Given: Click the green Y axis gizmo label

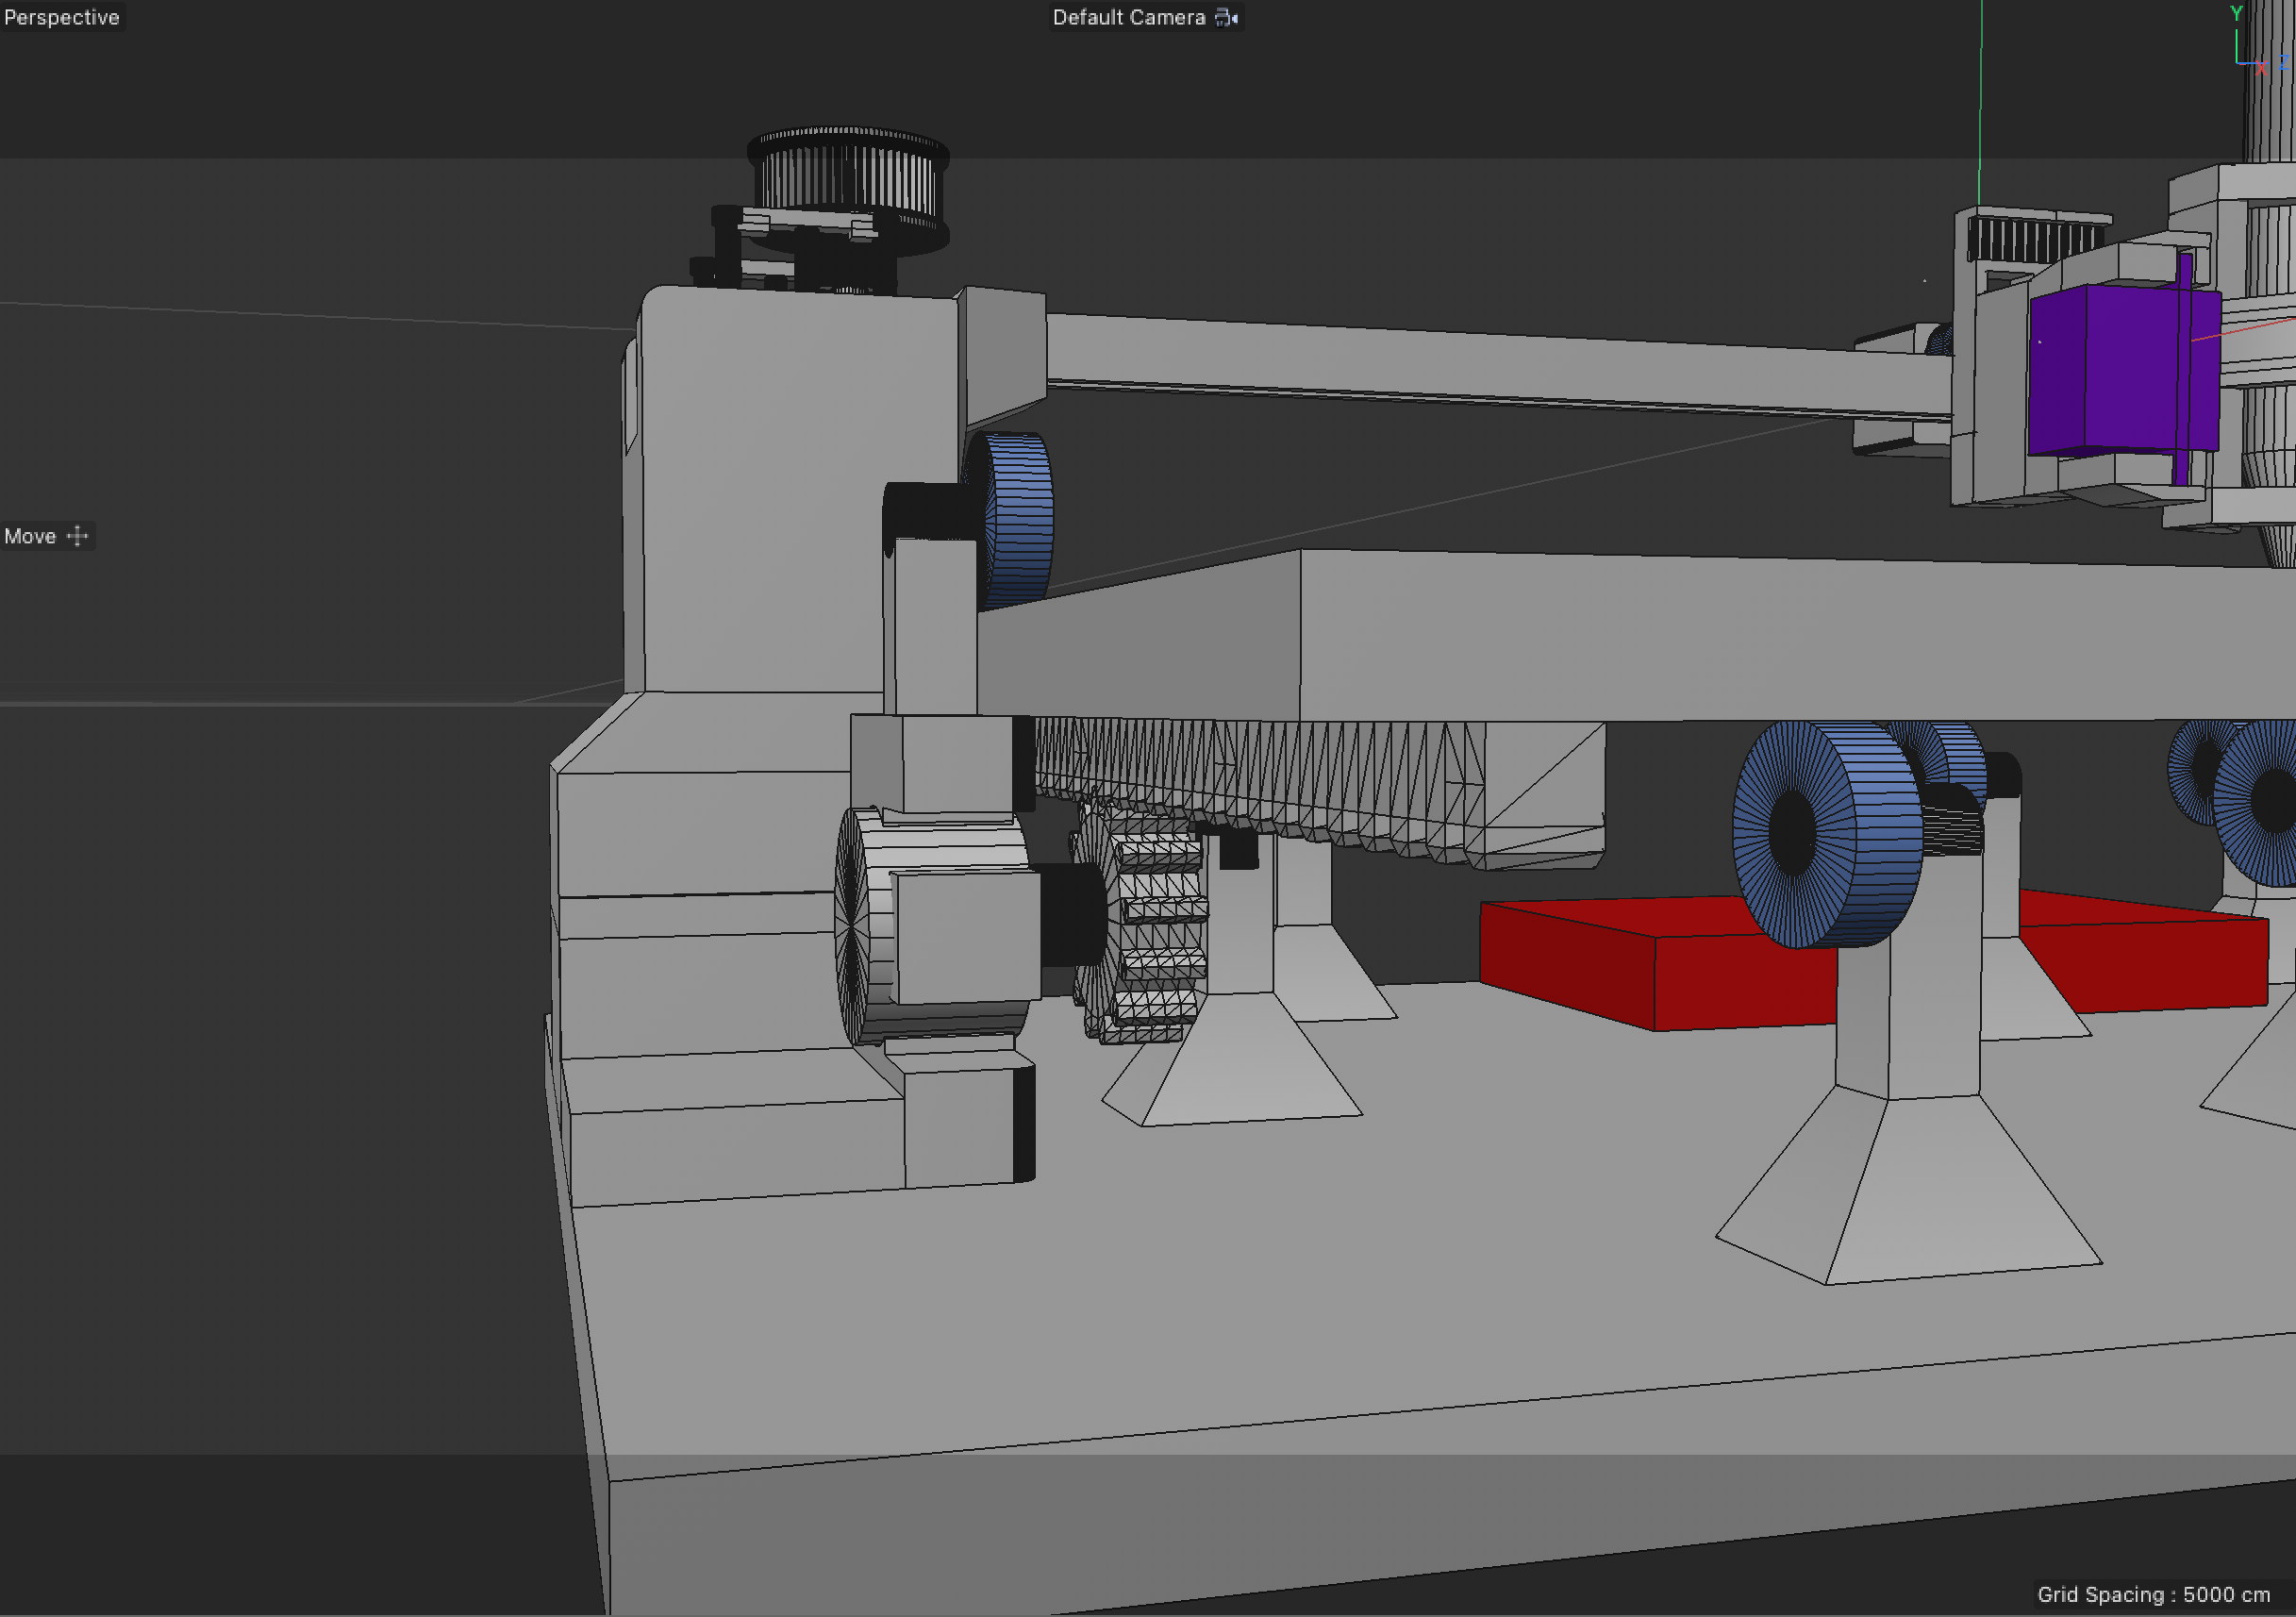Looking at the screenshot, I should click(x=2237, y=13).
